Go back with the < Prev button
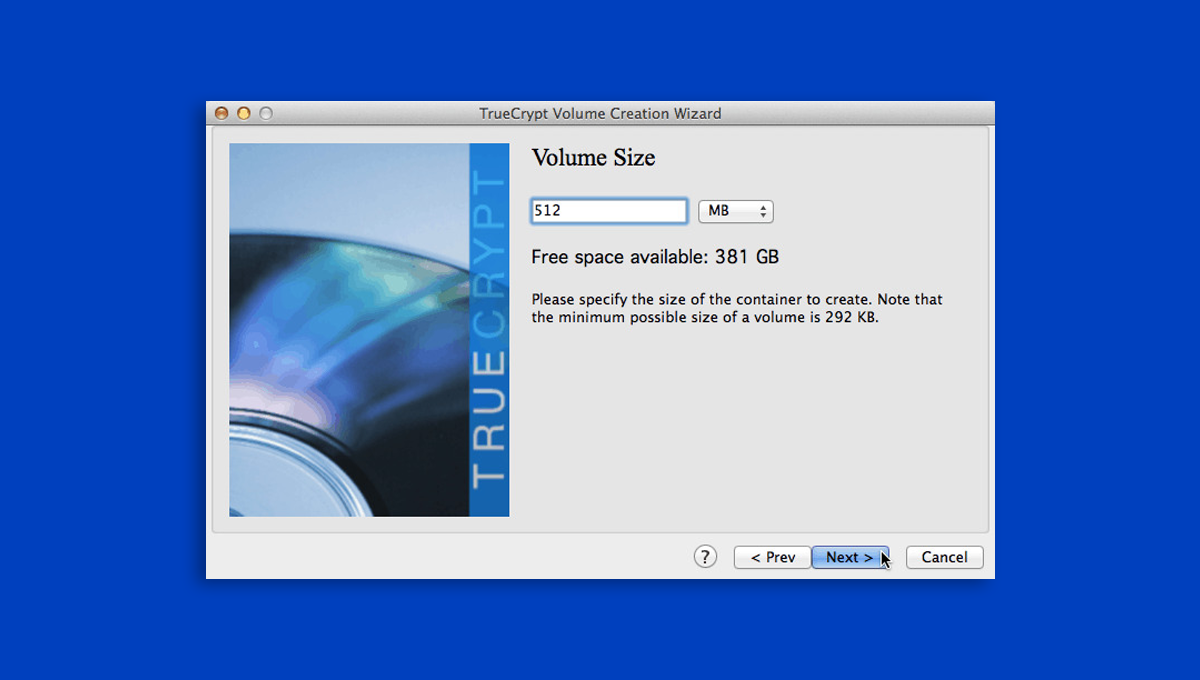Screen dimensions: 1200x680 coord(772,557)
